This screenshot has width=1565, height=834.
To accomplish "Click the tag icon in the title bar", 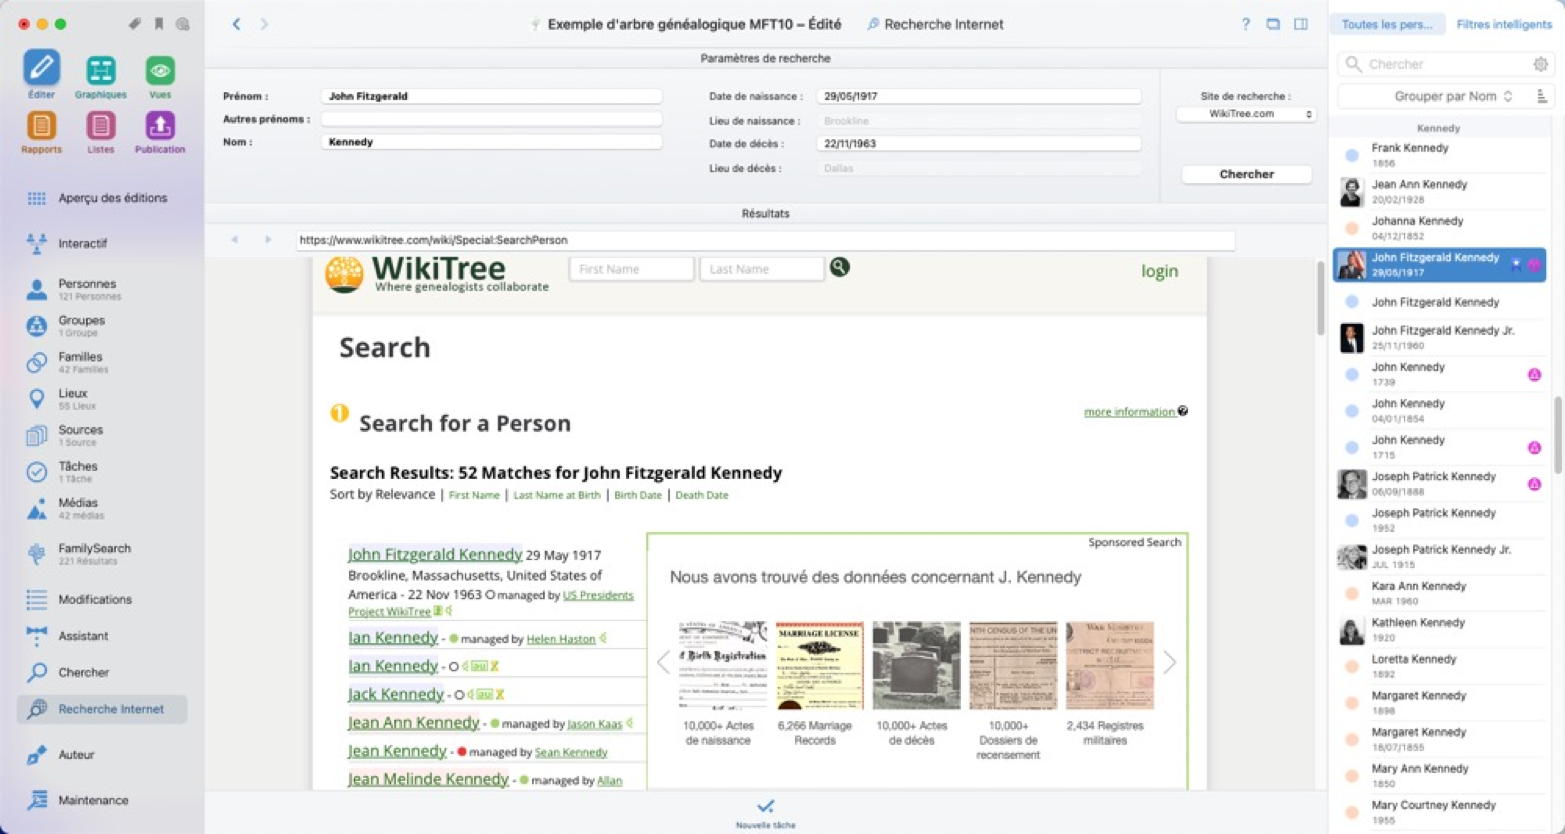I will click(134, 24).
